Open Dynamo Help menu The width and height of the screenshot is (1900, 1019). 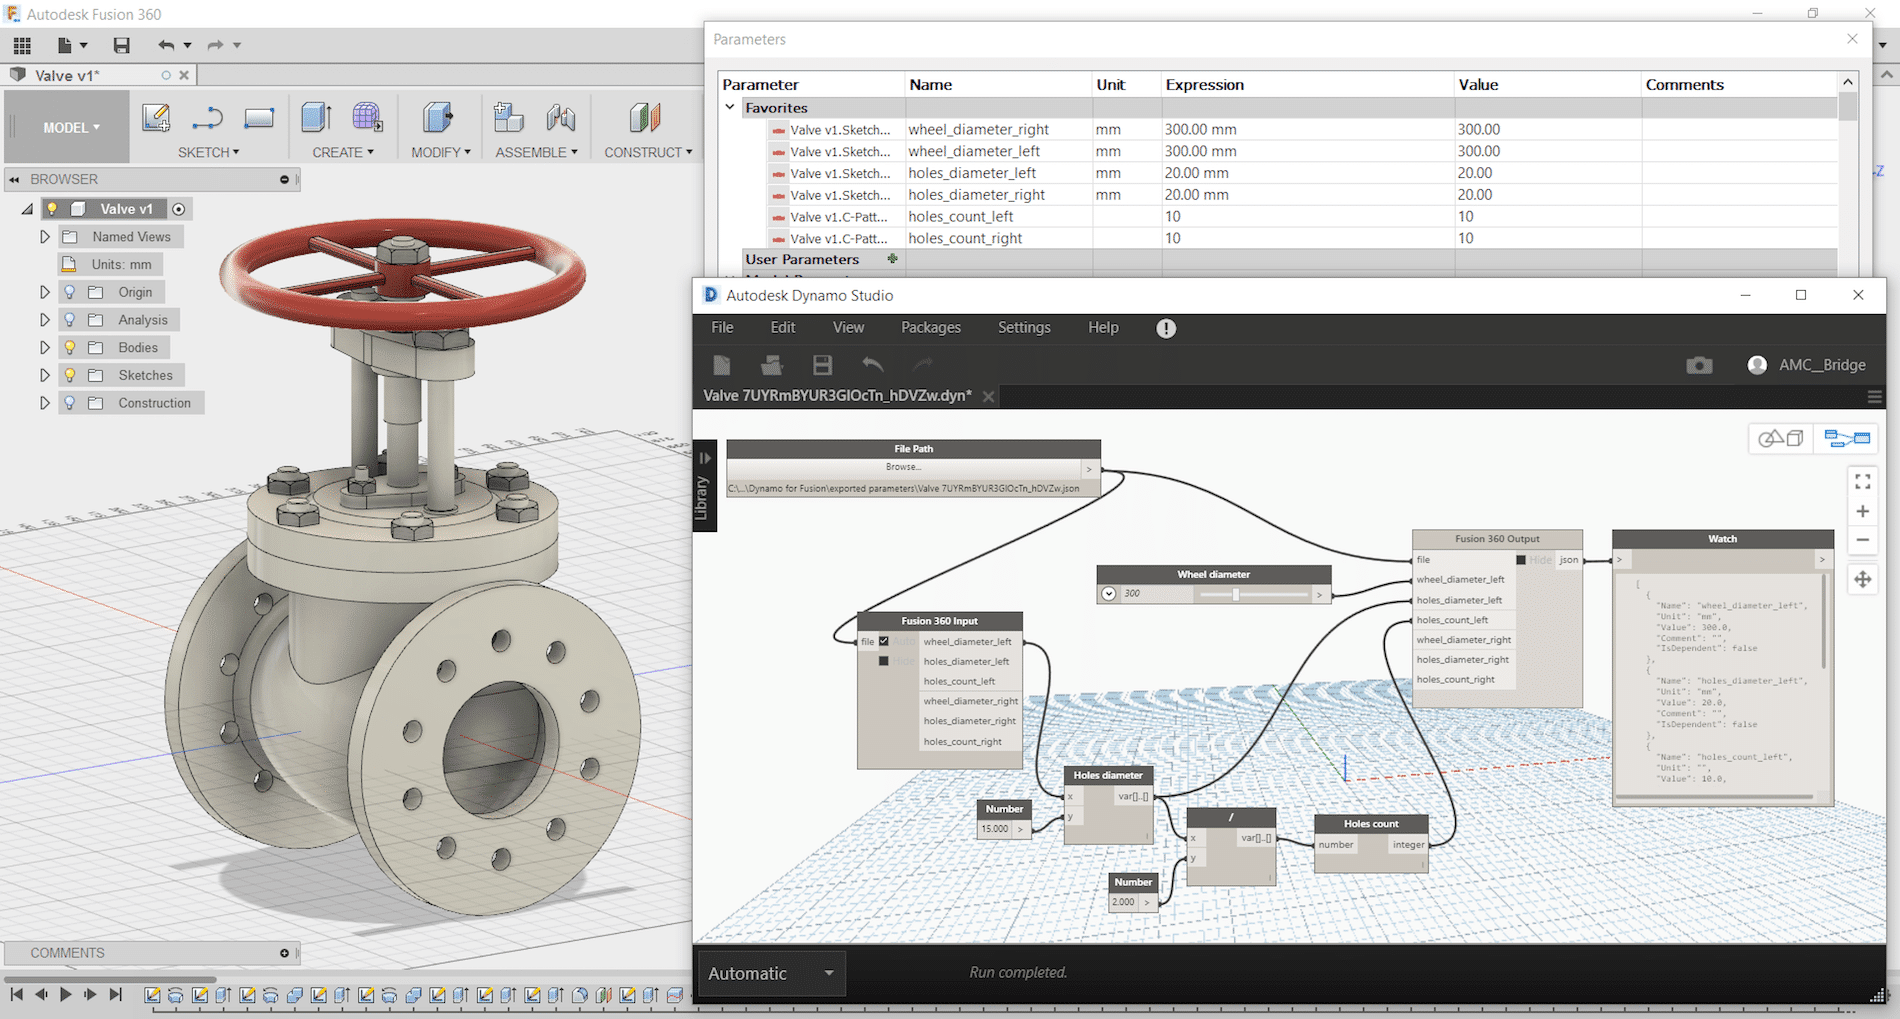tap(1103, 327)
